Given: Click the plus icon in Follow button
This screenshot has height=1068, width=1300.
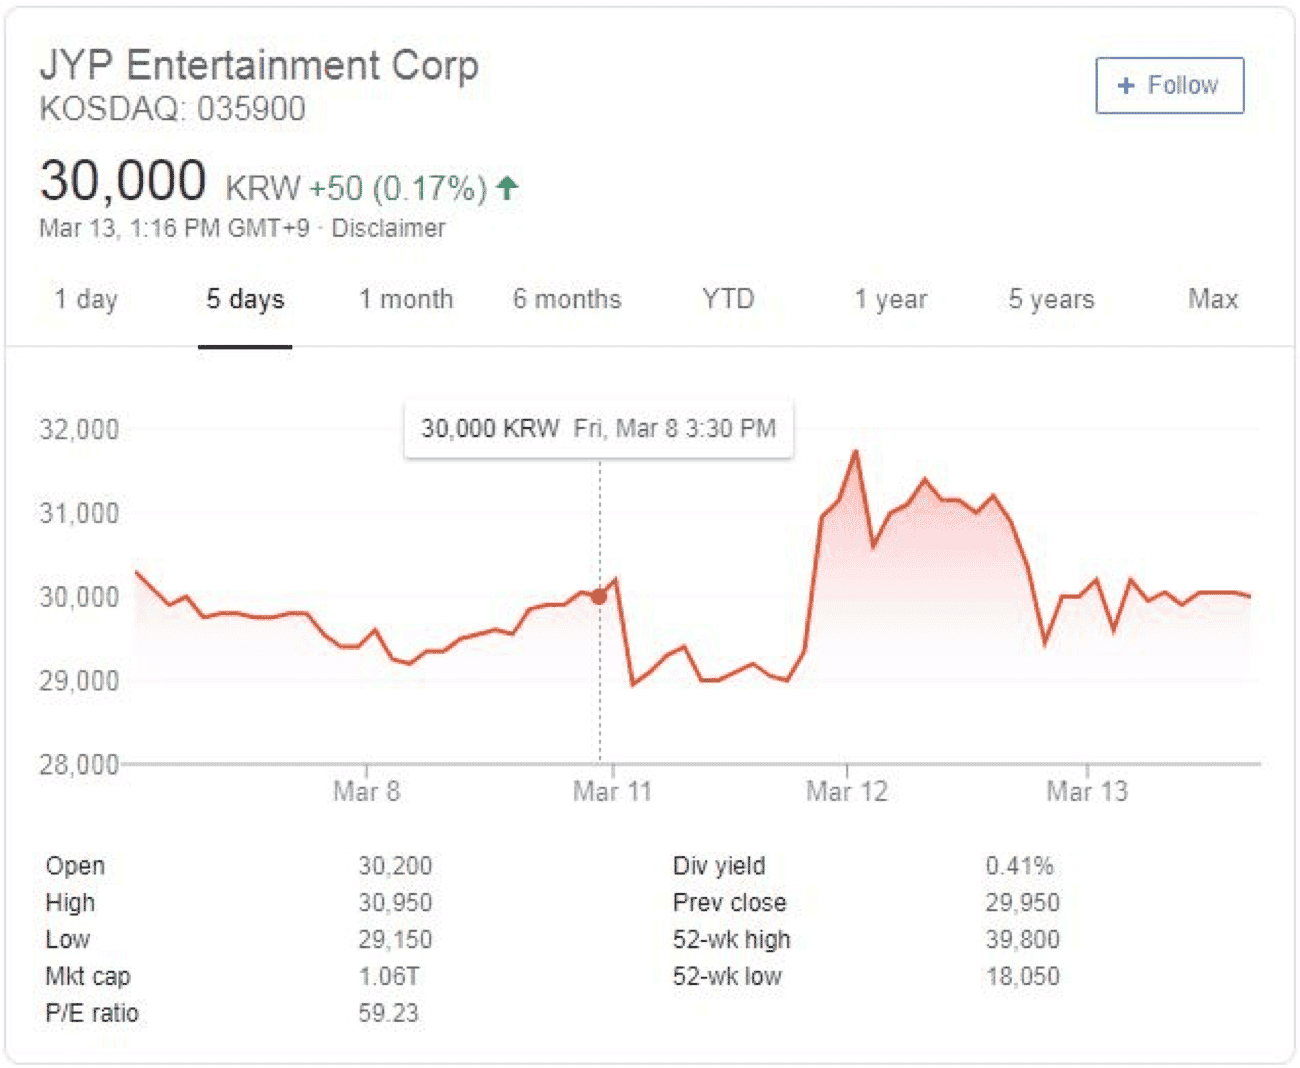Looking at the screenshot, I should (x=1126, y=86).
